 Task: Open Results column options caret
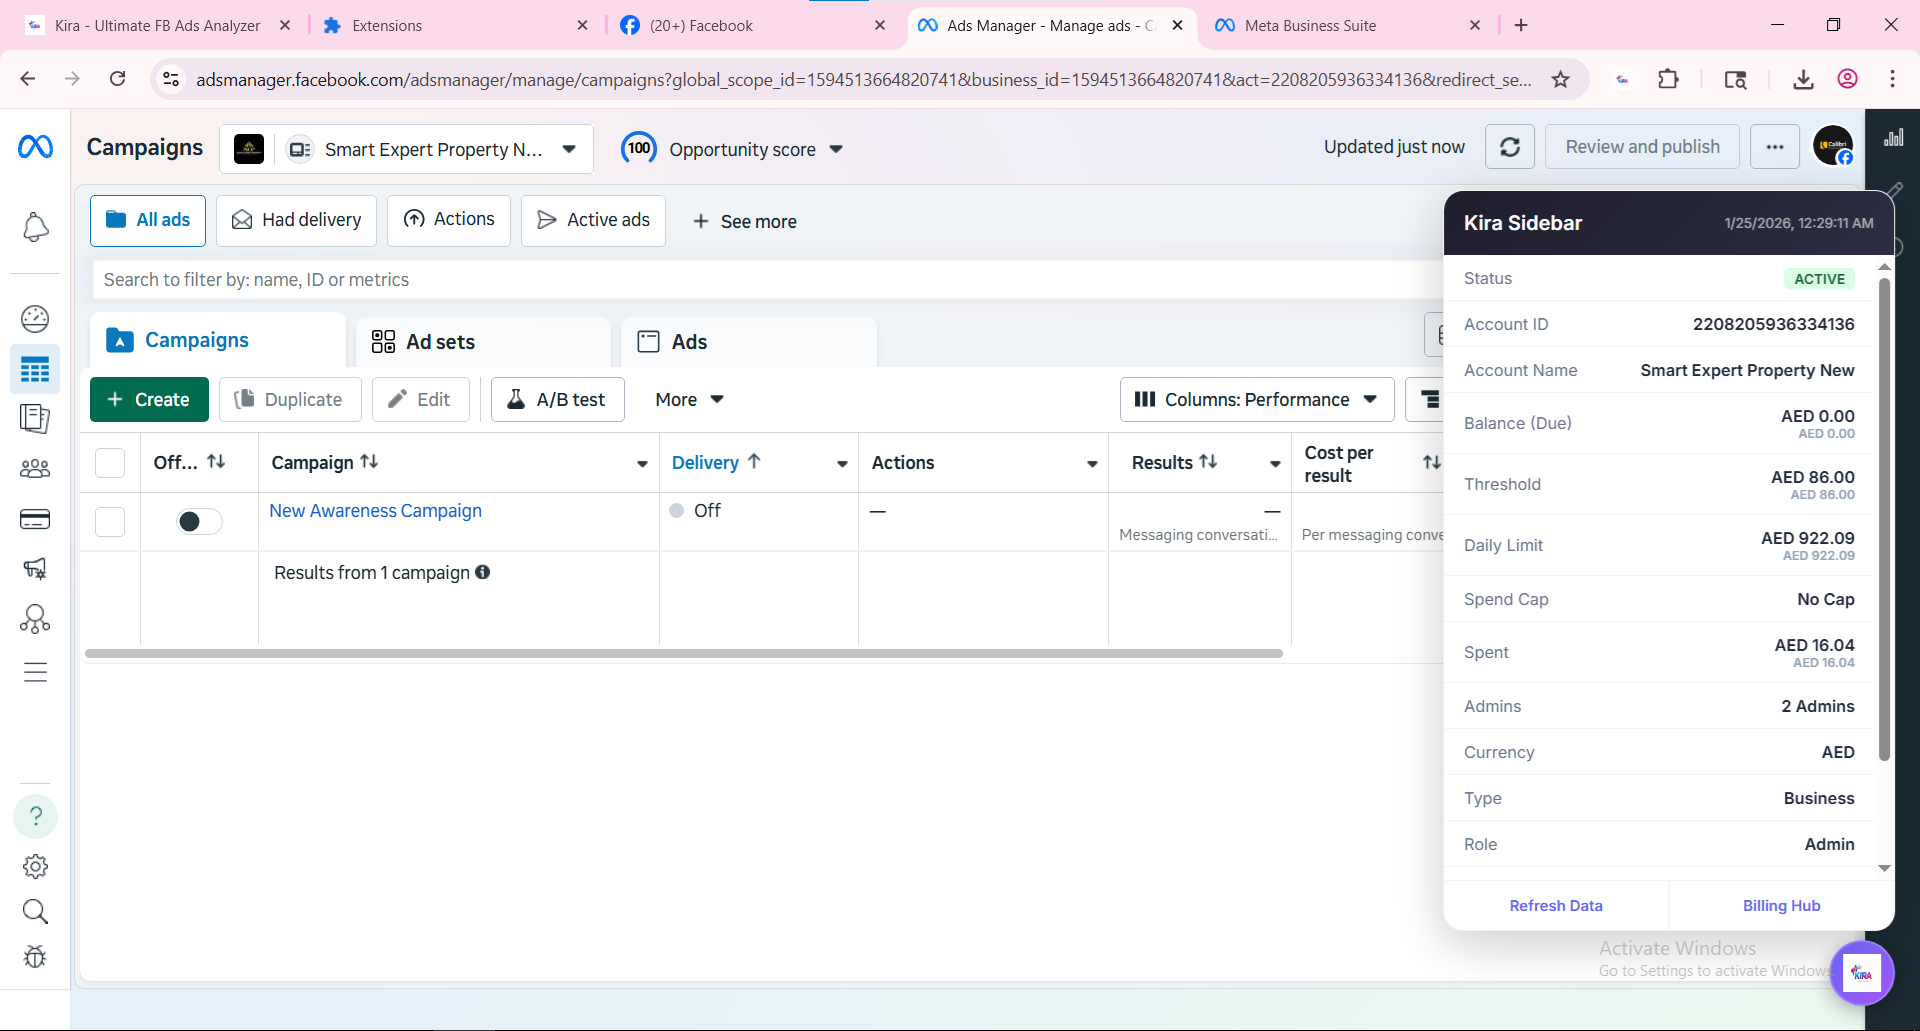(1275, 463)
